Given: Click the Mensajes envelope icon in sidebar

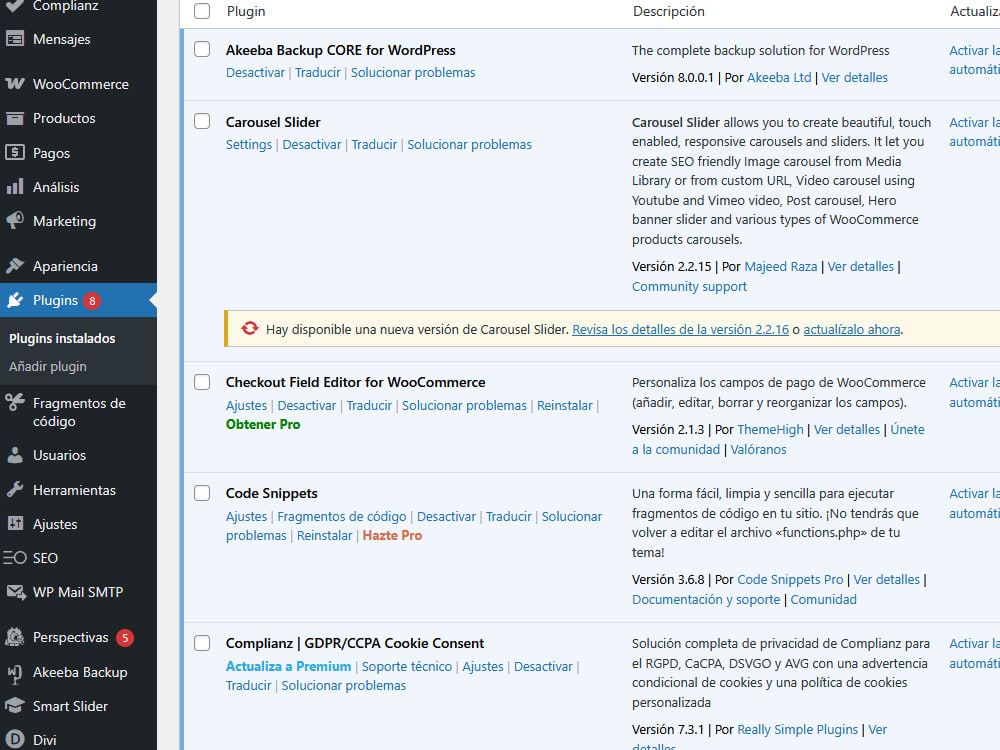Looking at the screenshot, I should pos(15,39).
